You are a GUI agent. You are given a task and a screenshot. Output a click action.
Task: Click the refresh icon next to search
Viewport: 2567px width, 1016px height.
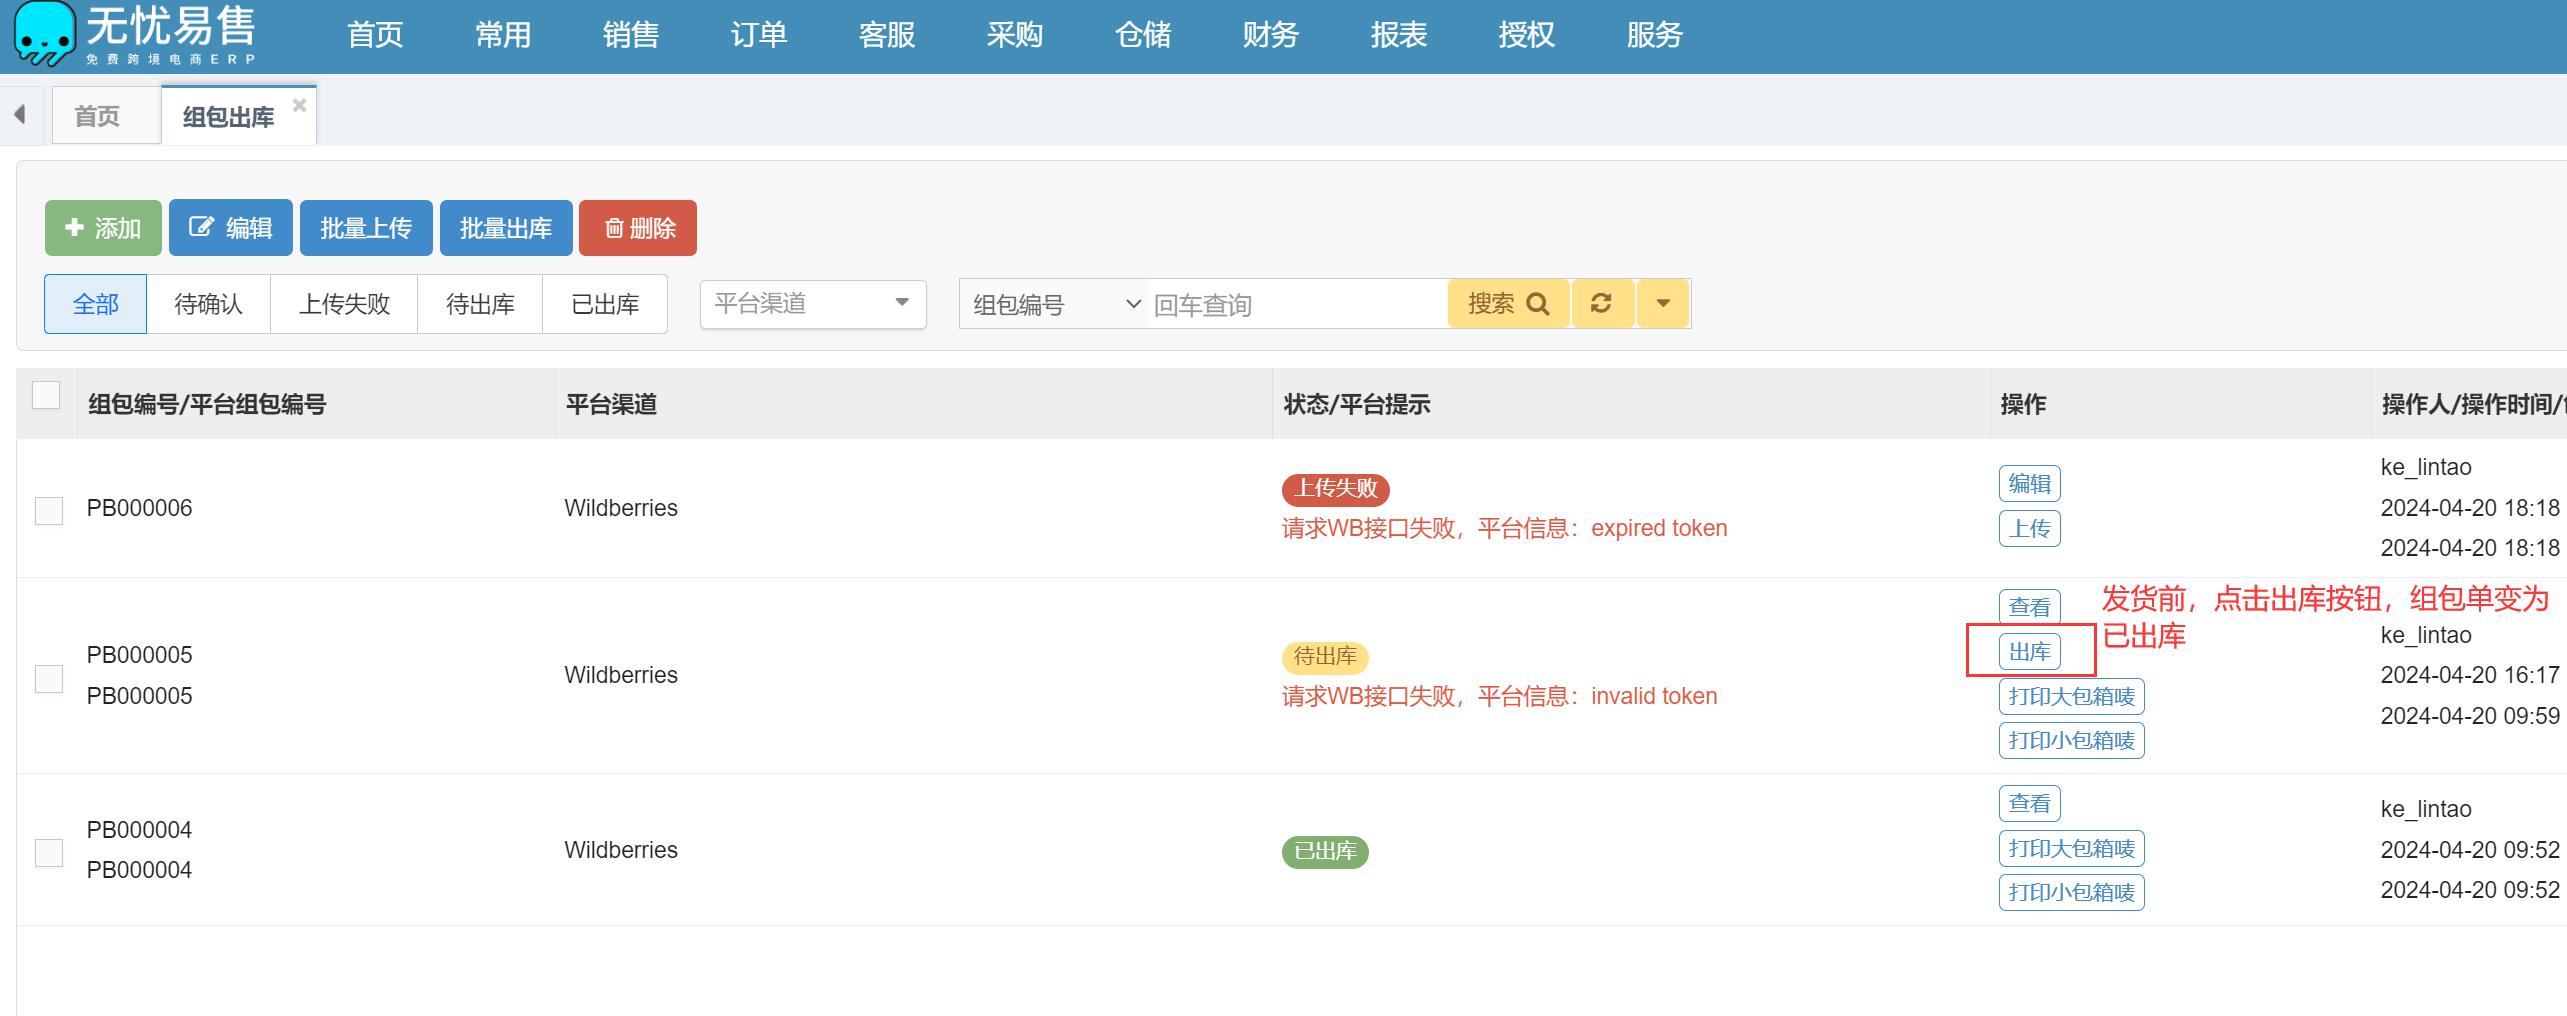pyautogui.click(x=1601, y=304)
